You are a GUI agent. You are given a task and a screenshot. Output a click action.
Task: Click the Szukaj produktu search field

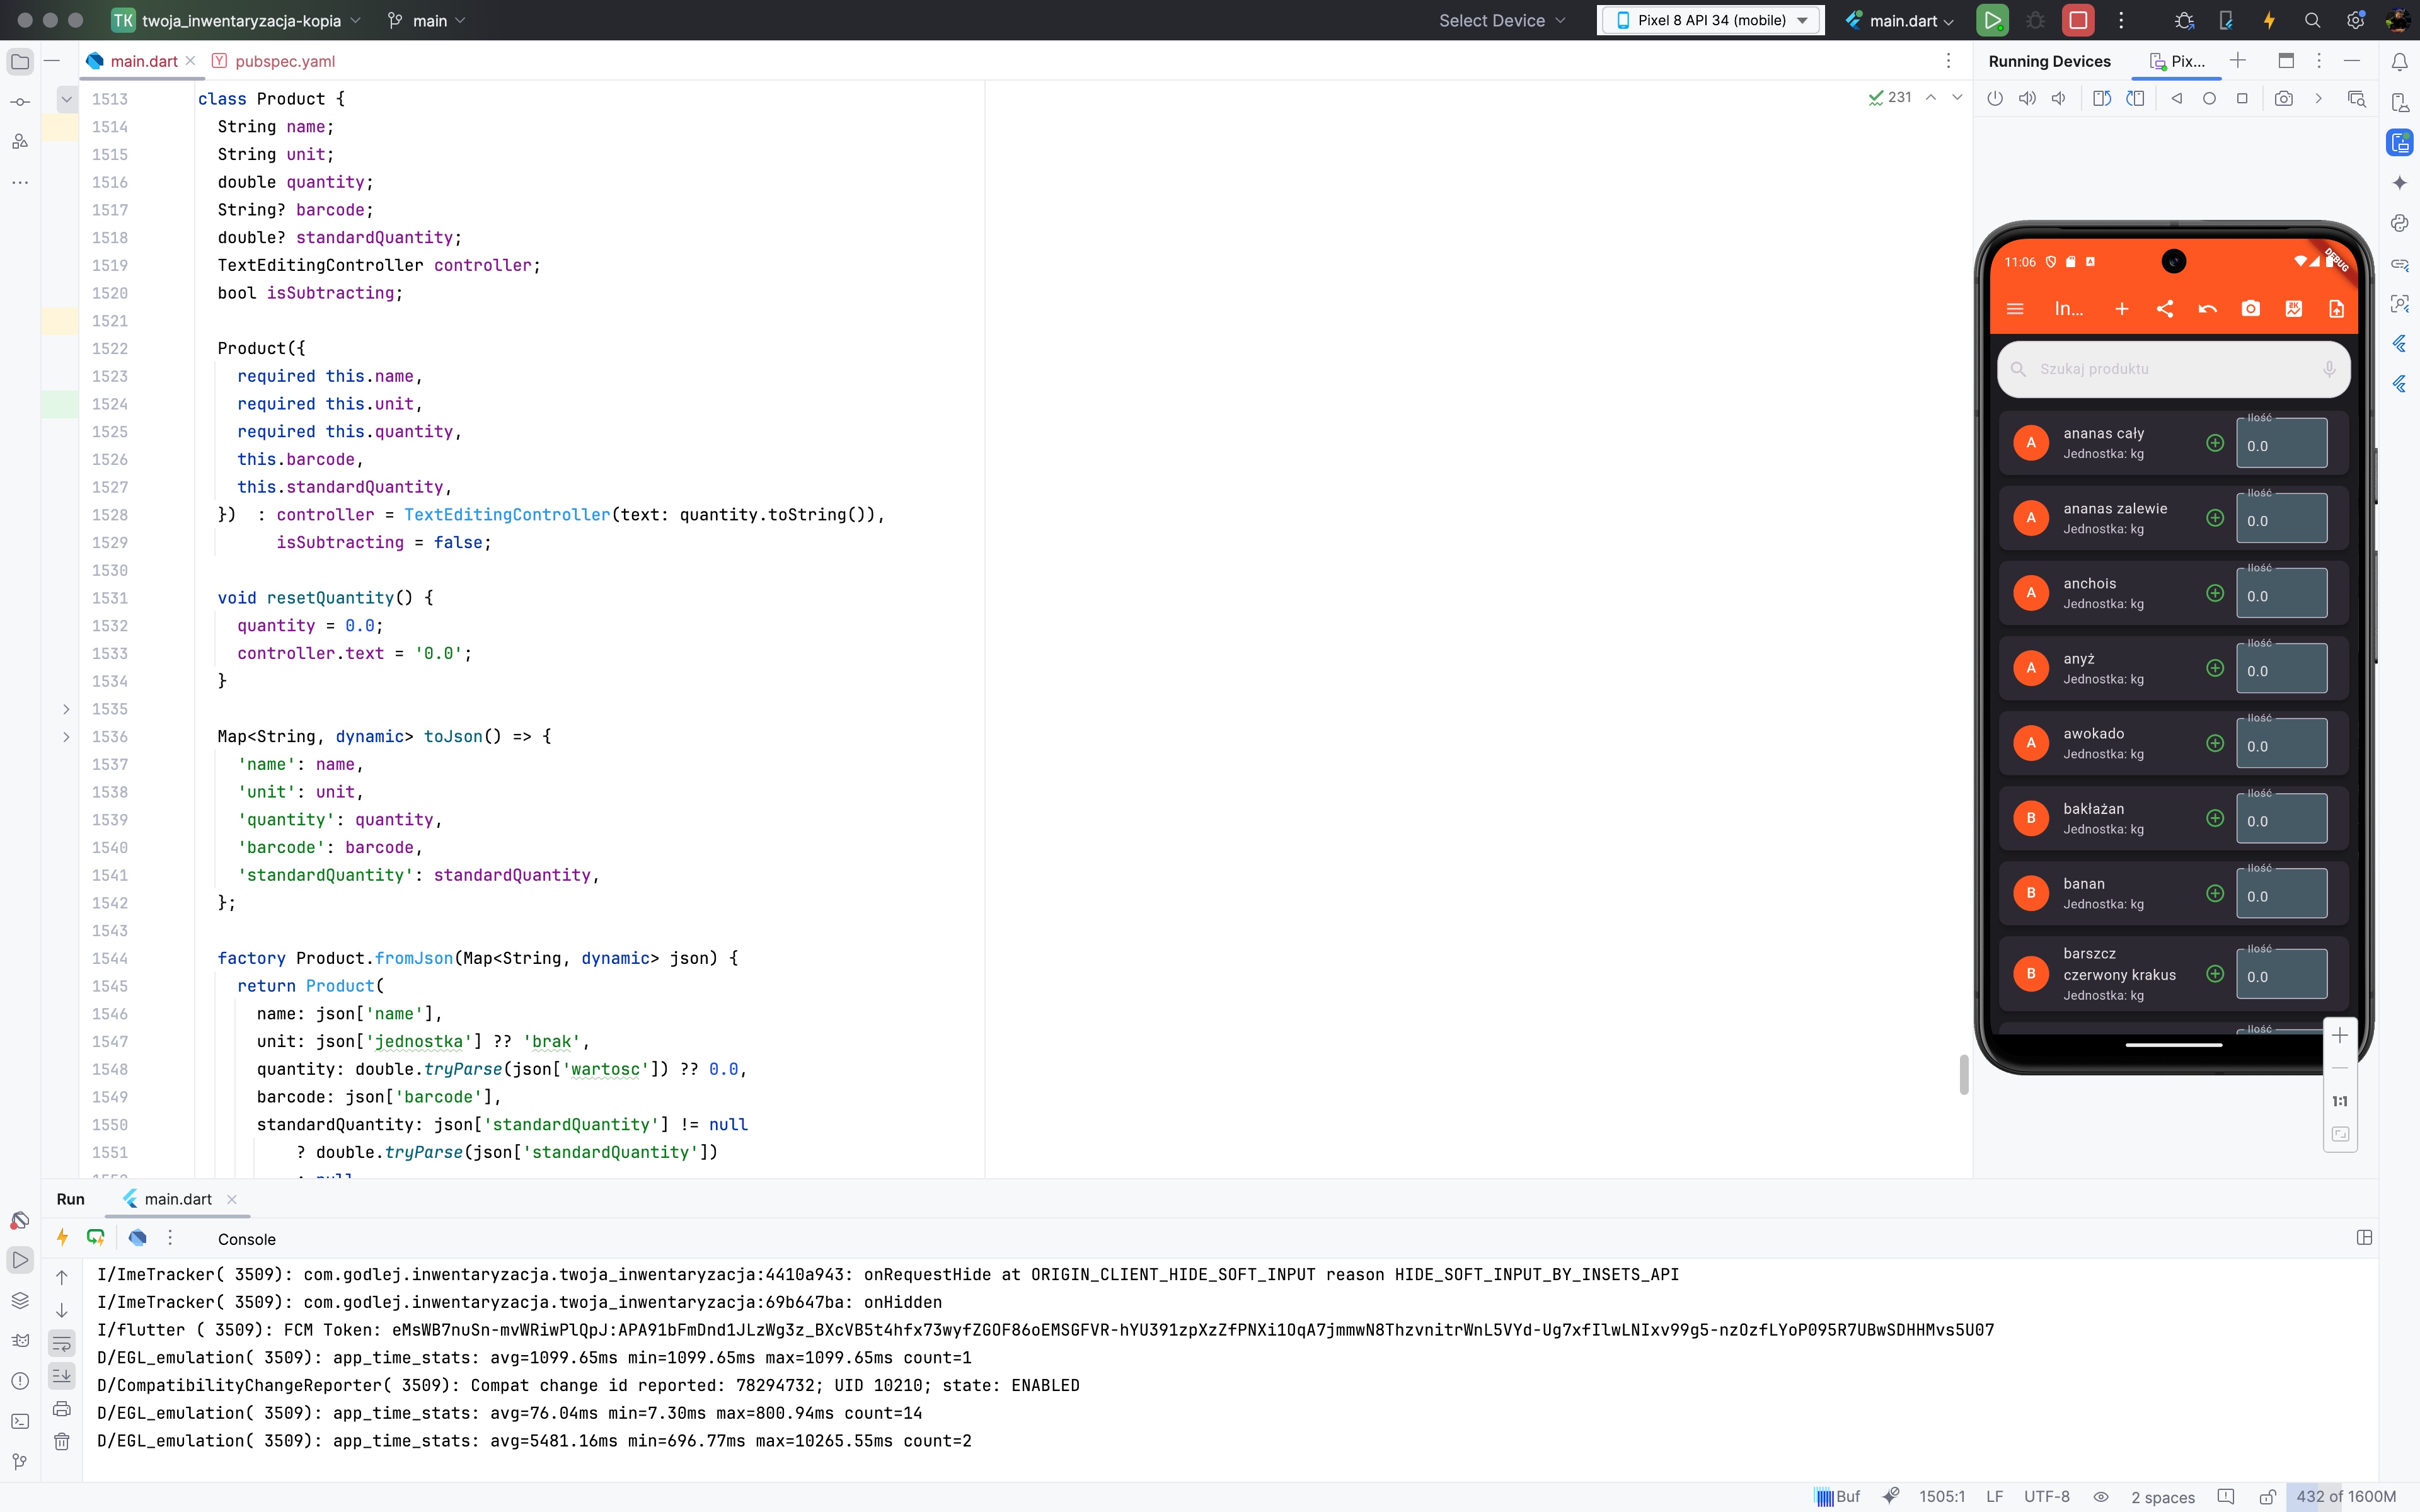pos(2173,369)
